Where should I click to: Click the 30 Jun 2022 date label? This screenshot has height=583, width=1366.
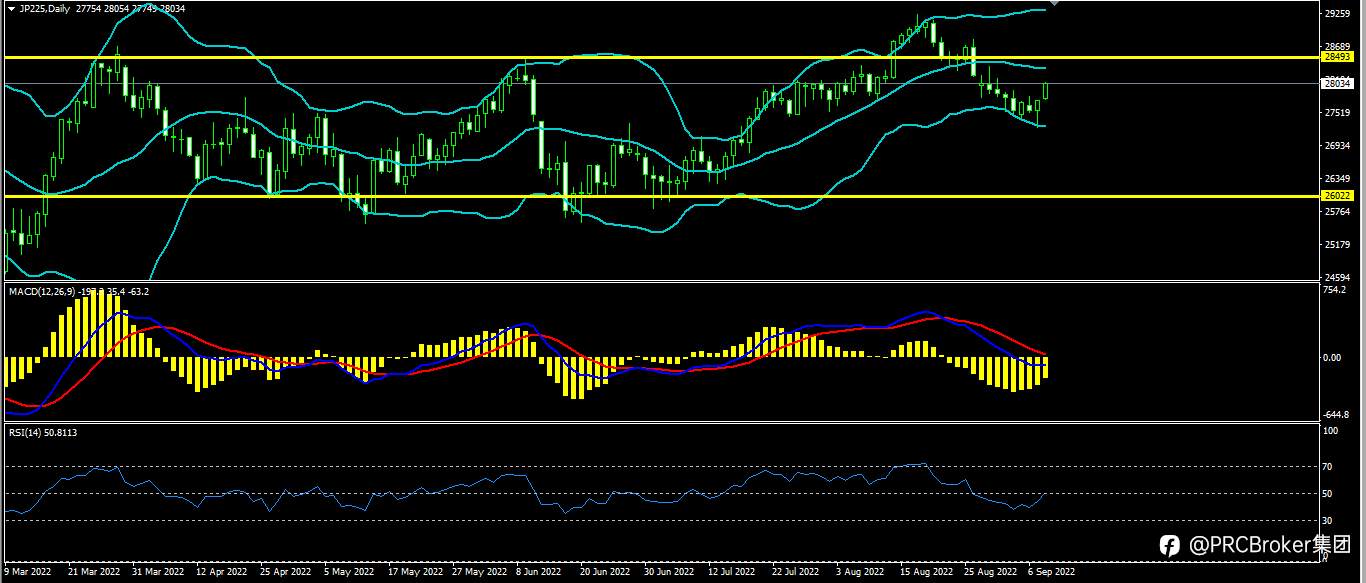pos(669,573)
